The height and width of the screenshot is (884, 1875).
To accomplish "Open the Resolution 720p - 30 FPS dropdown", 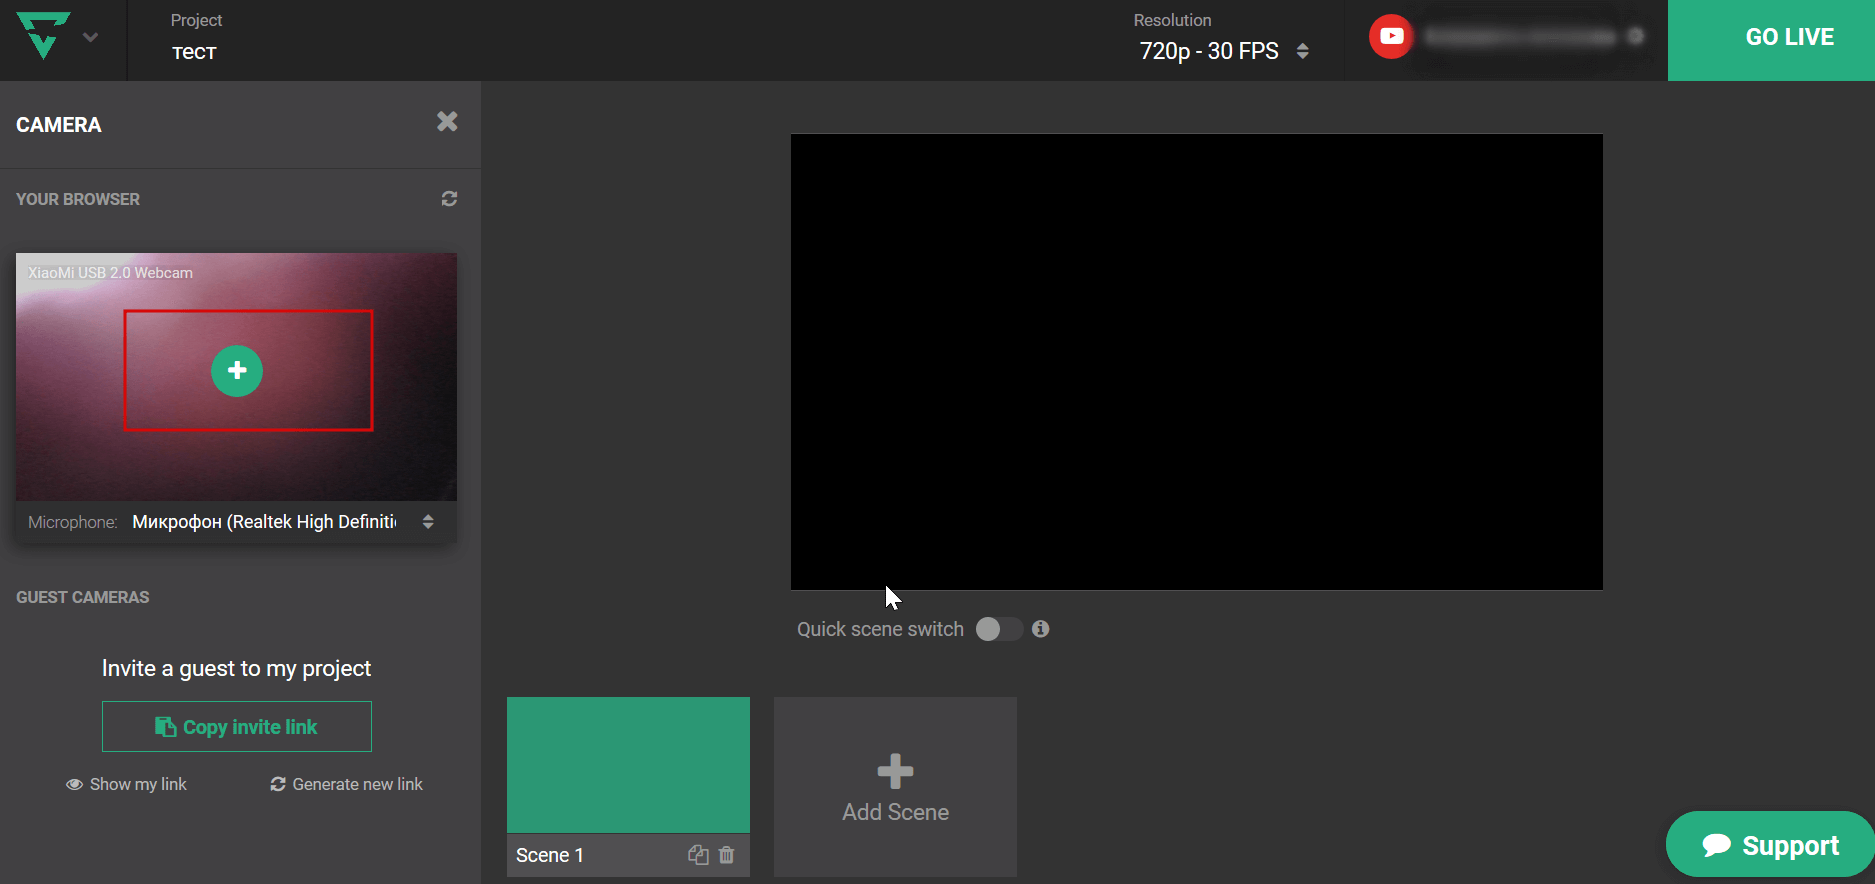I will click(x=1223, y=51).
